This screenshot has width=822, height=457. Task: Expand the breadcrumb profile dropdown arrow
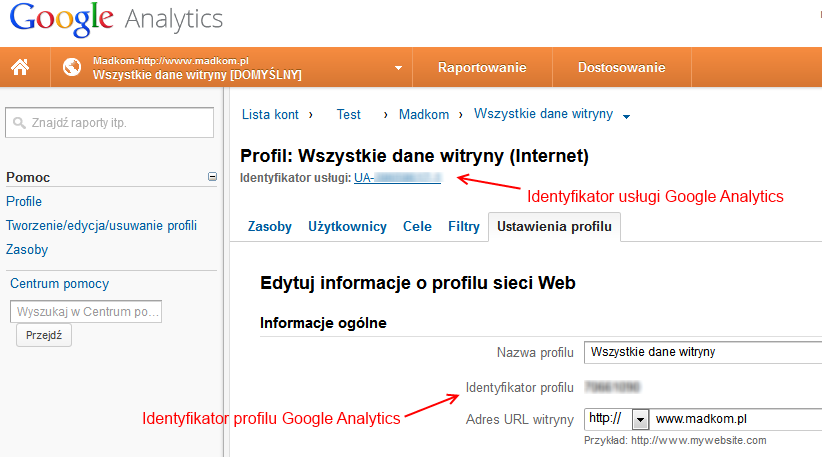tap(626, 116)
